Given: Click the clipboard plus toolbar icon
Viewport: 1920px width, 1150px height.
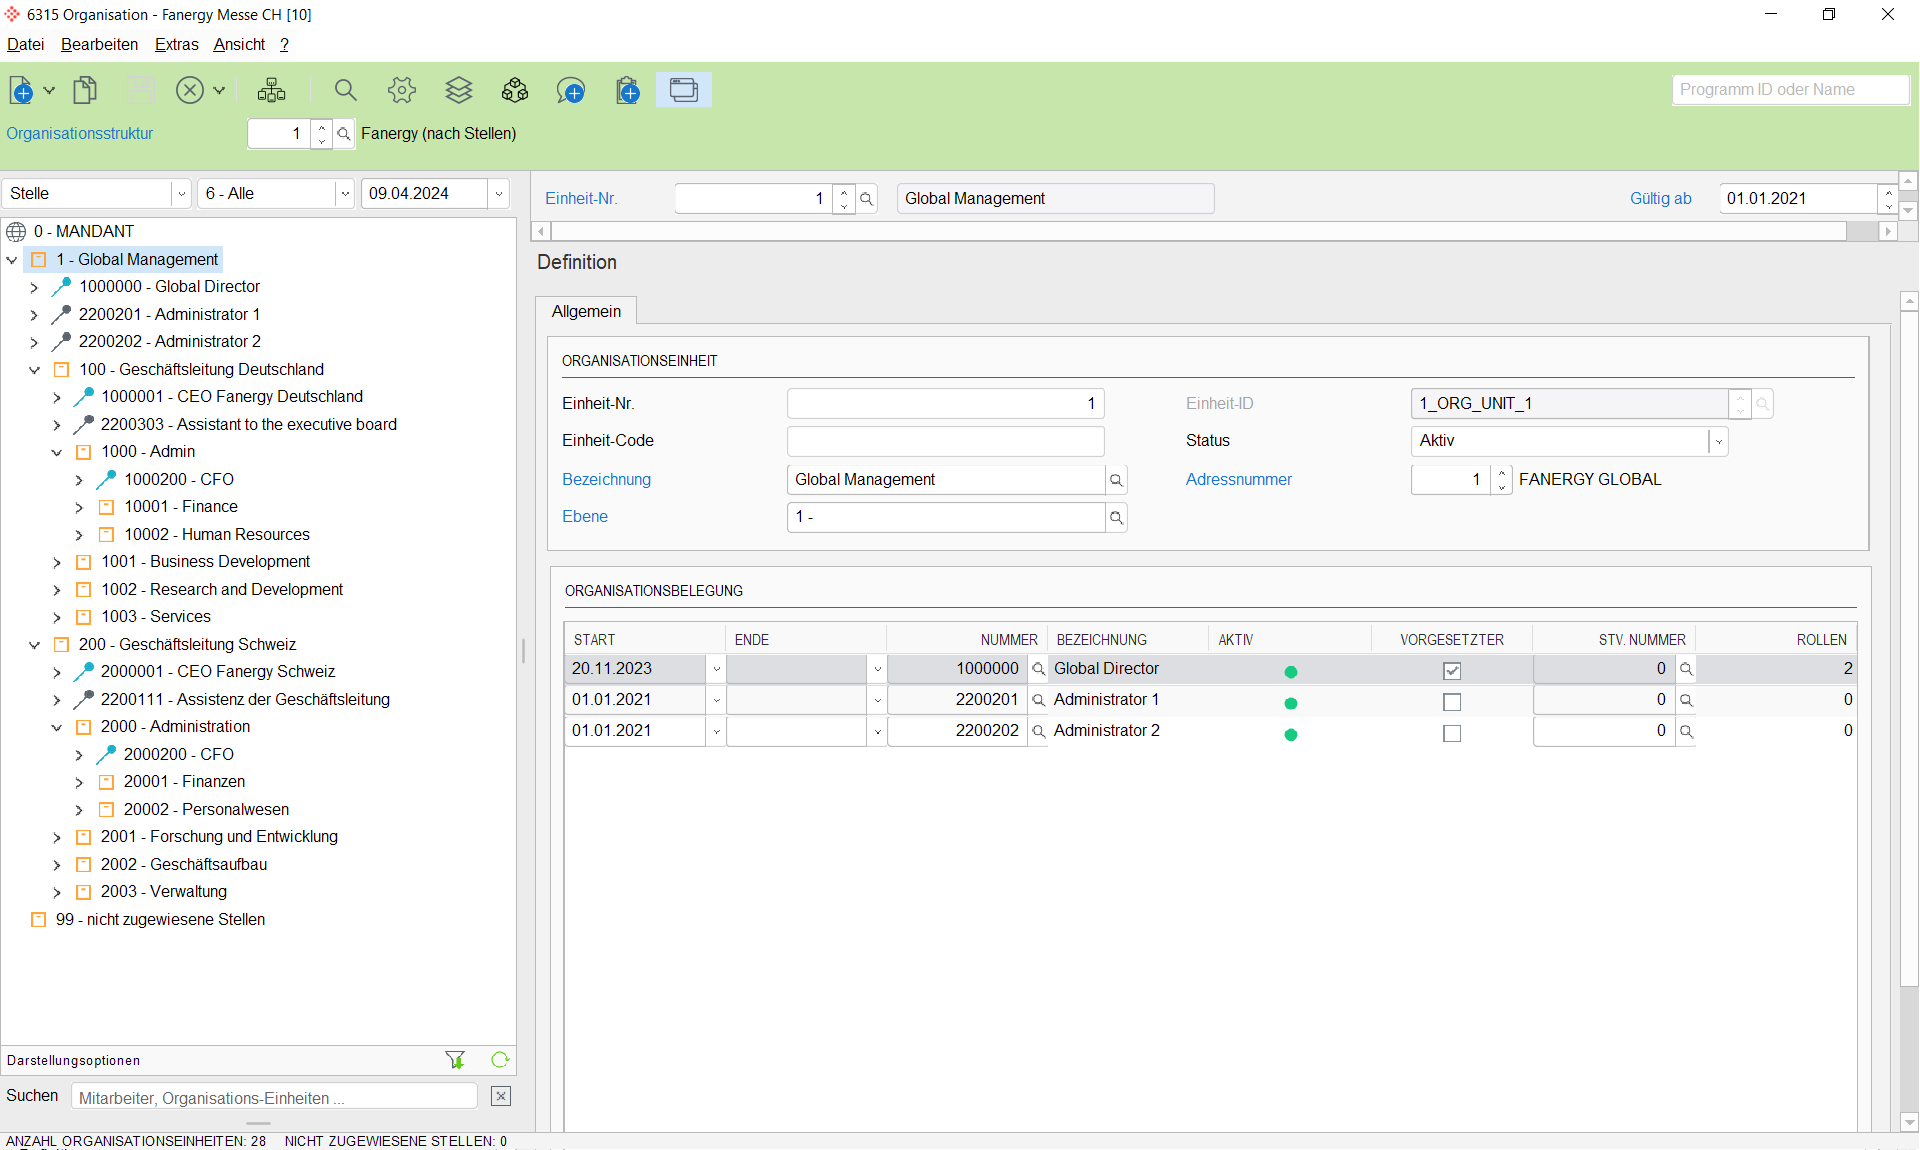Looking at the screenshot, I should click(x=627, y=91).
